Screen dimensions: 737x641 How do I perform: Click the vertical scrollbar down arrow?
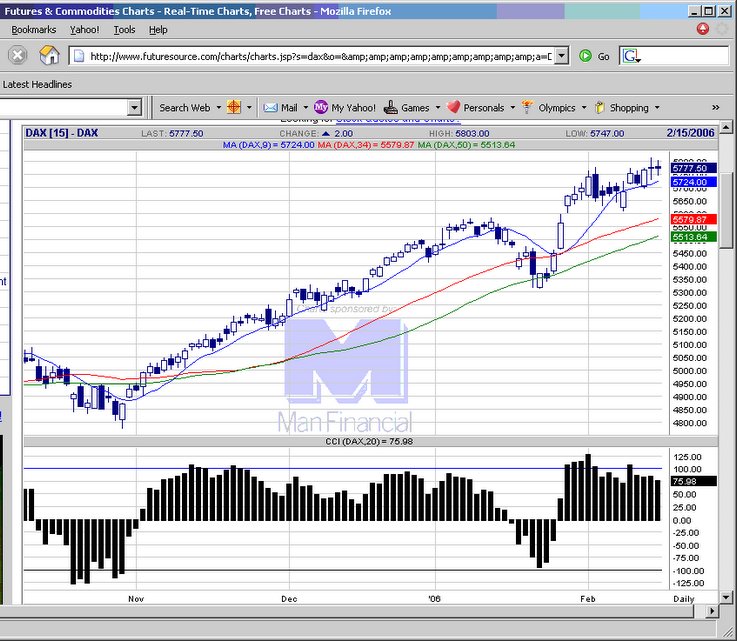[726, 597]
